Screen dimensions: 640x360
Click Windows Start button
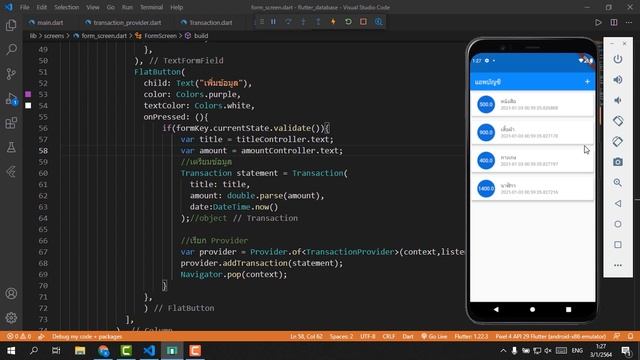click(11, 351)
